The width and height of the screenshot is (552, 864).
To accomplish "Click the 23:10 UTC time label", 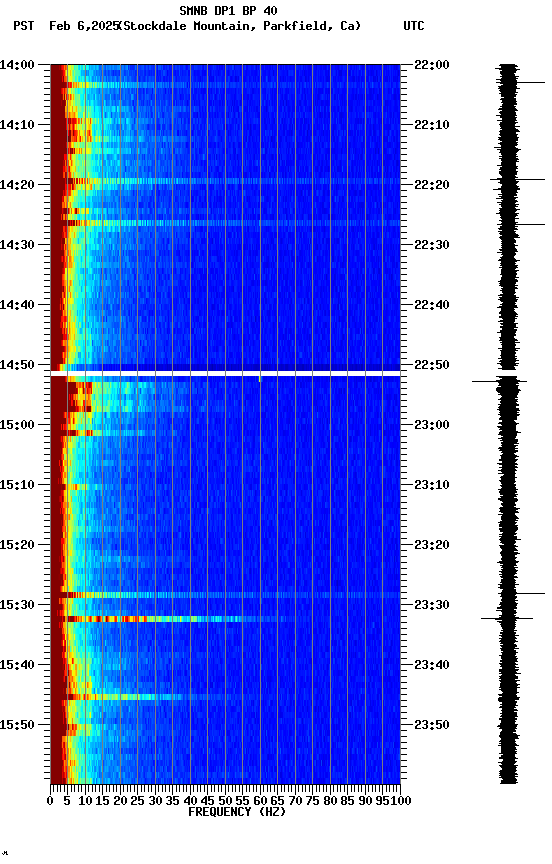I will click(x=432, y=485).
